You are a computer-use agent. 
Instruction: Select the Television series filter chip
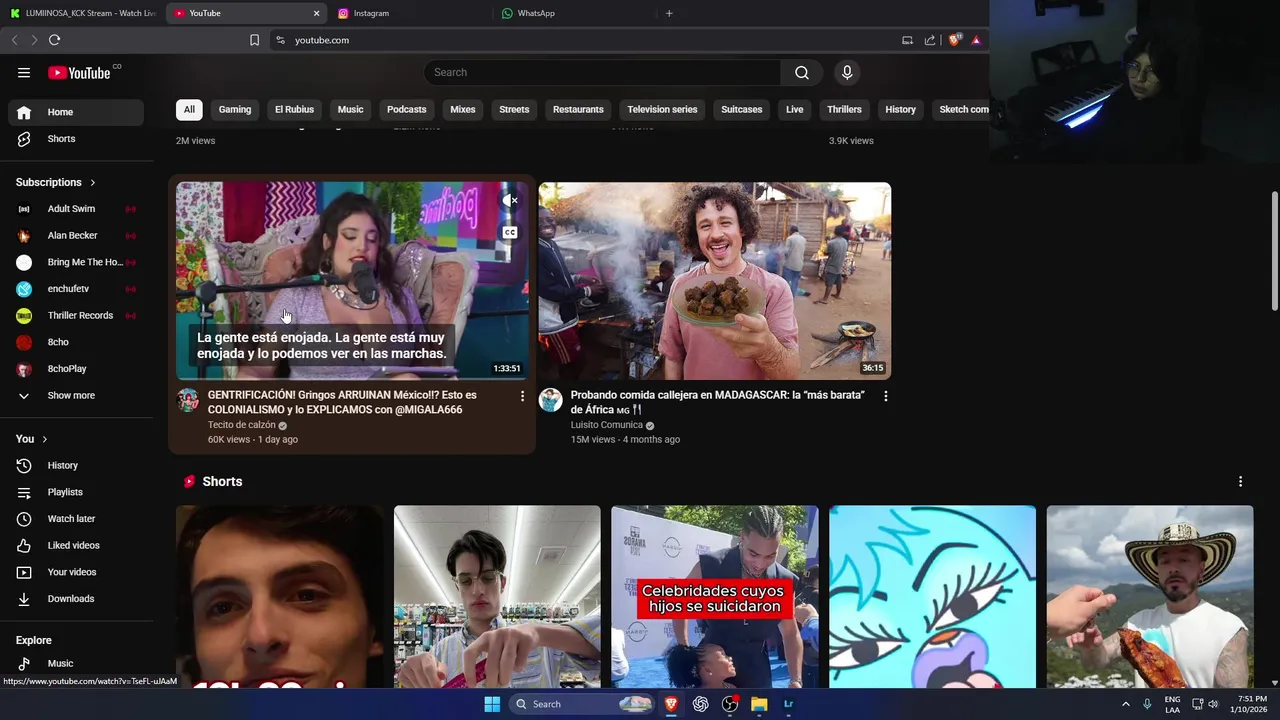pos(662,109)
